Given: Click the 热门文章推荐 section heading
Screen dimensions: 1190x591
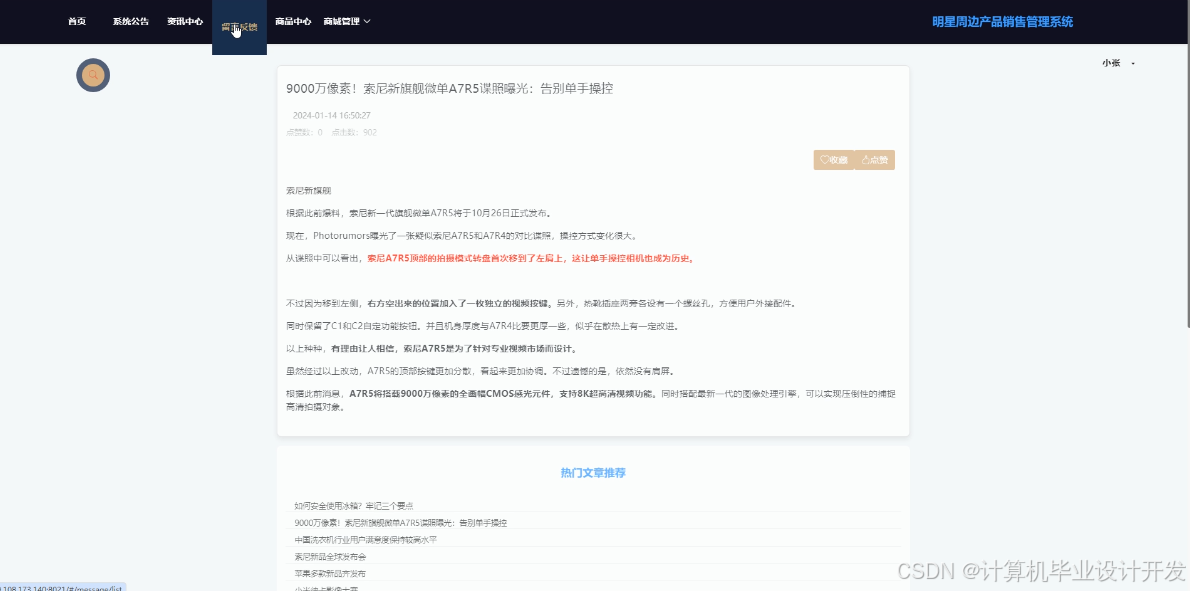Looking at the screenshot, I should pyautogui.click(x=593, y=473).
